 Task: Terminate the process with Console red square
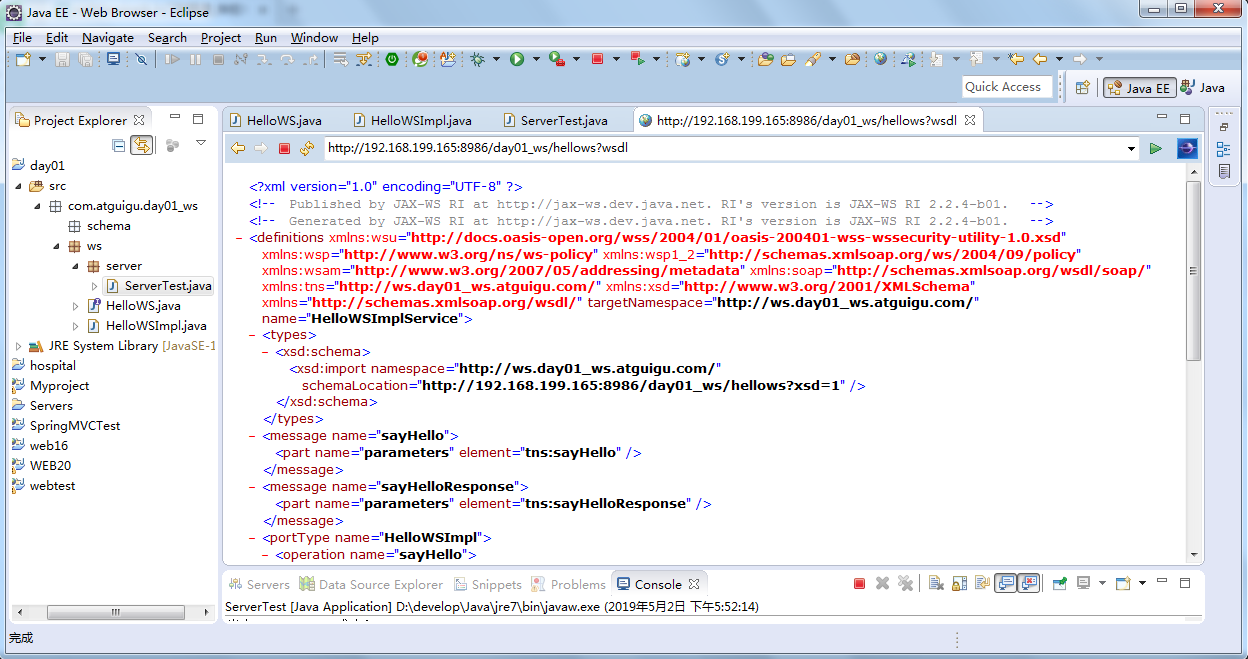pyautogui.click(x=859, y=583)
